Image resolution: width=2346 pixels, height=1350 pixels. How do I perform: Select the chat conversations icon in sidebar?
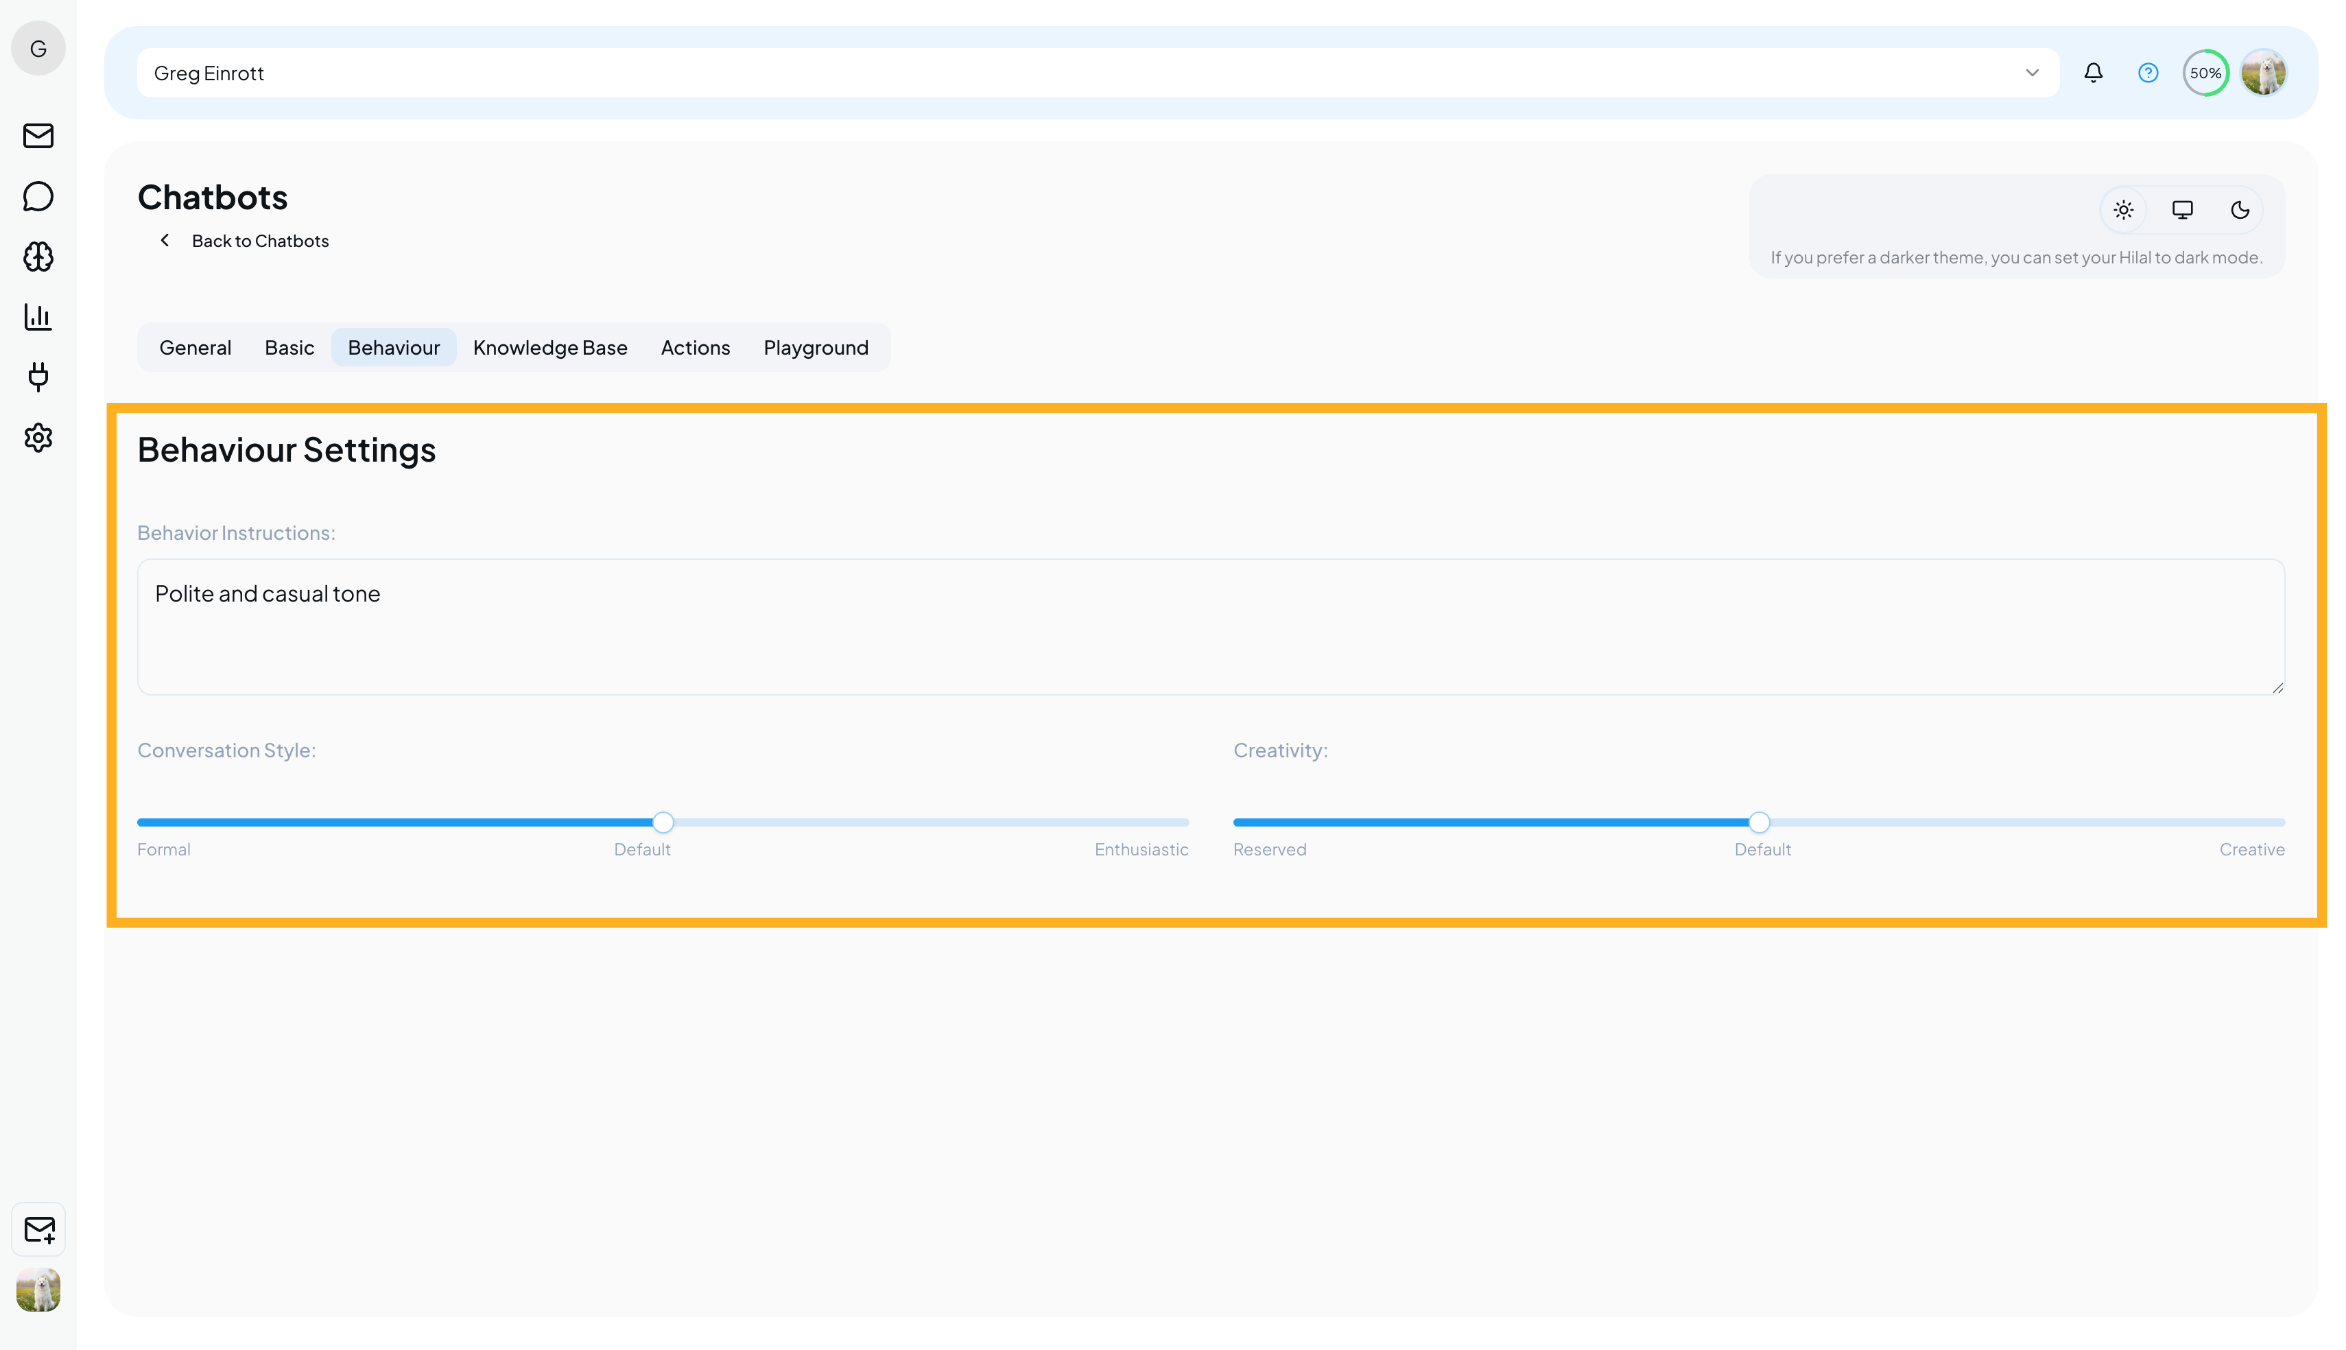click(x=37, y=196)
